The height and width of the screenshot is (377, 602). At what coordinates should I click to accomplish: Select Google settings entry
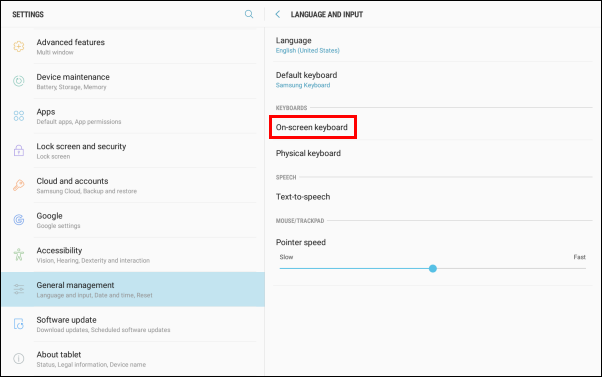click(x=133, y=220)
